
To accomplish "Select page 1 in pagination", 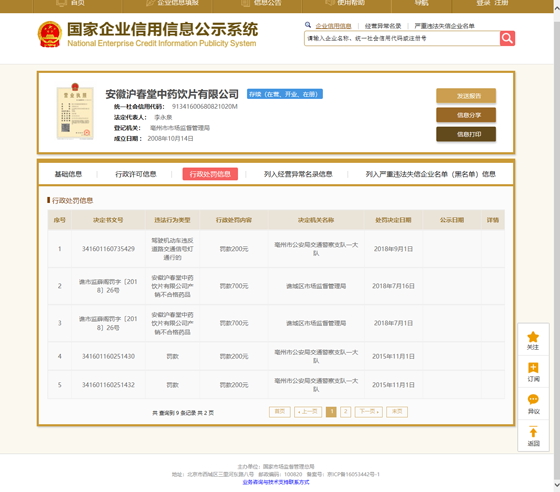I will [331, 412].
